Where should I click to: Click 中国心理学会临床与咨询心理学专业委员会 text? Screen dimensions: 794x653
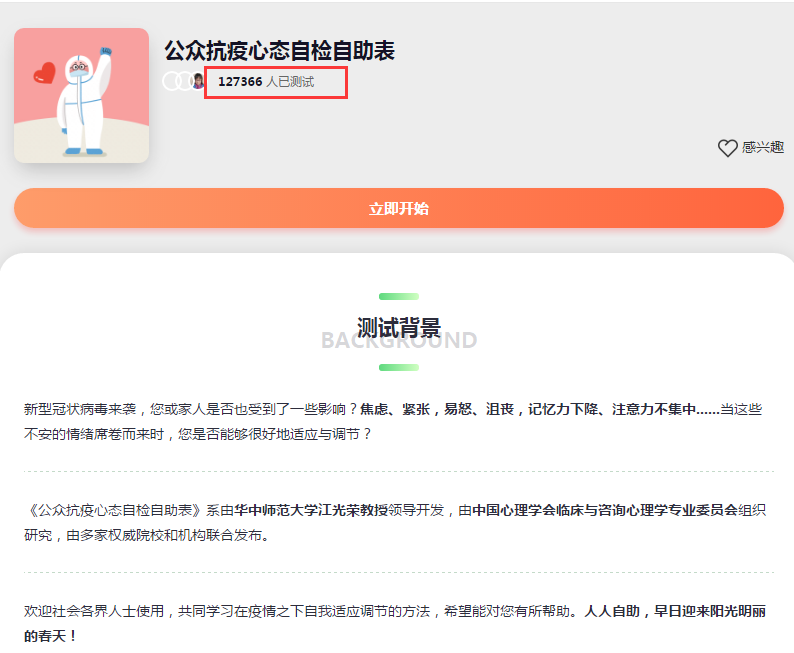(x=606, y=509)
